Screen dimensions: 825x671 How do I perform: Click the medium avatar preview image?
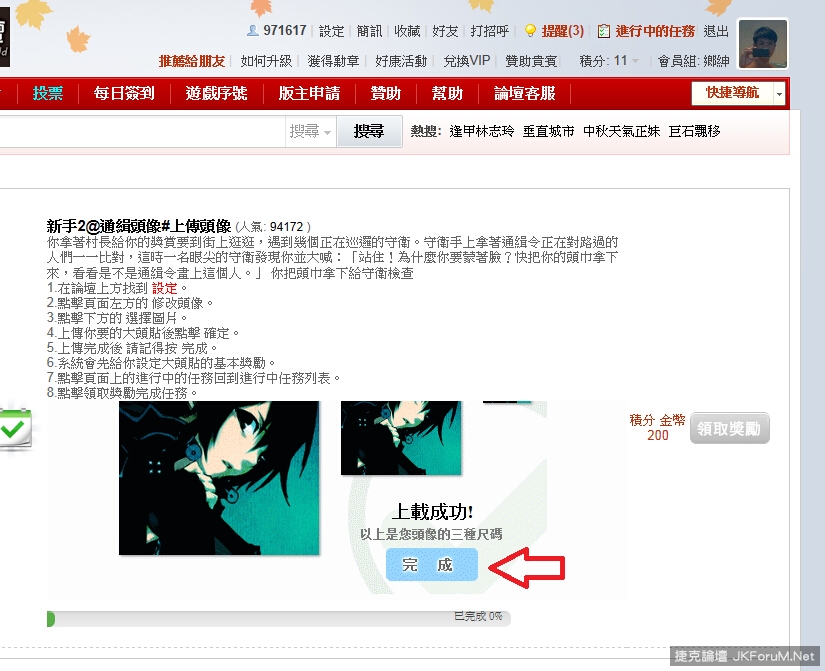click(401, 438)
